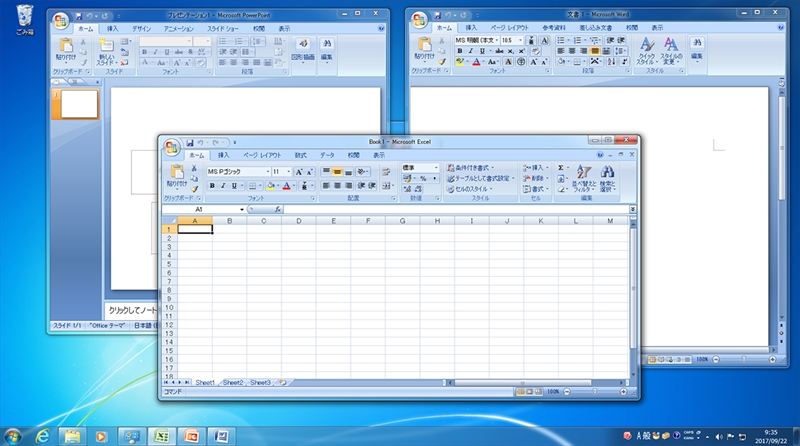Click the Save icon in Excel quick access toolbar
Image resolution: width=800 pixels, height=446 pixels.
[190, 143]
